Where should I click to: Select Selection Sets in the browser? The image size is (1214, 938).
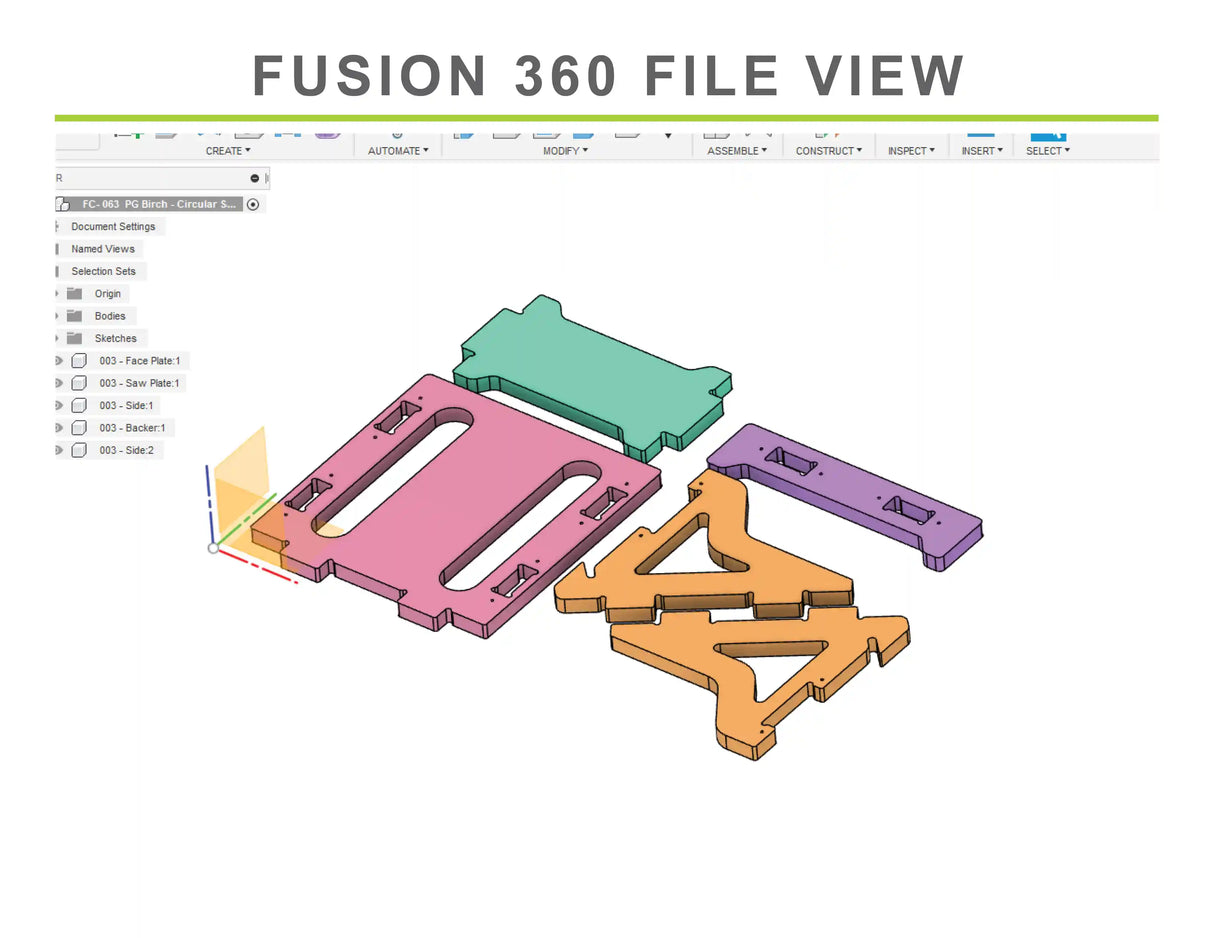pos(103,271)
